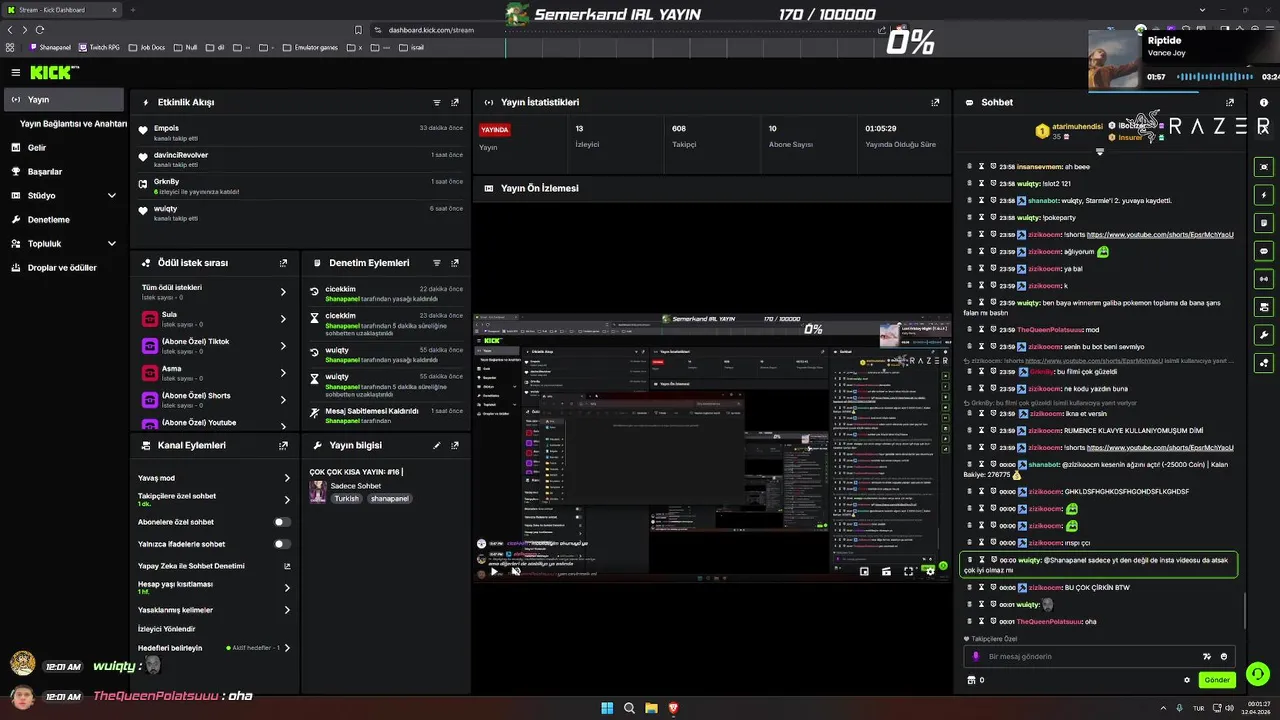Pop out the Sohbet chat panel
This screenshot has height=720, width=1280.
[1230, 102]
